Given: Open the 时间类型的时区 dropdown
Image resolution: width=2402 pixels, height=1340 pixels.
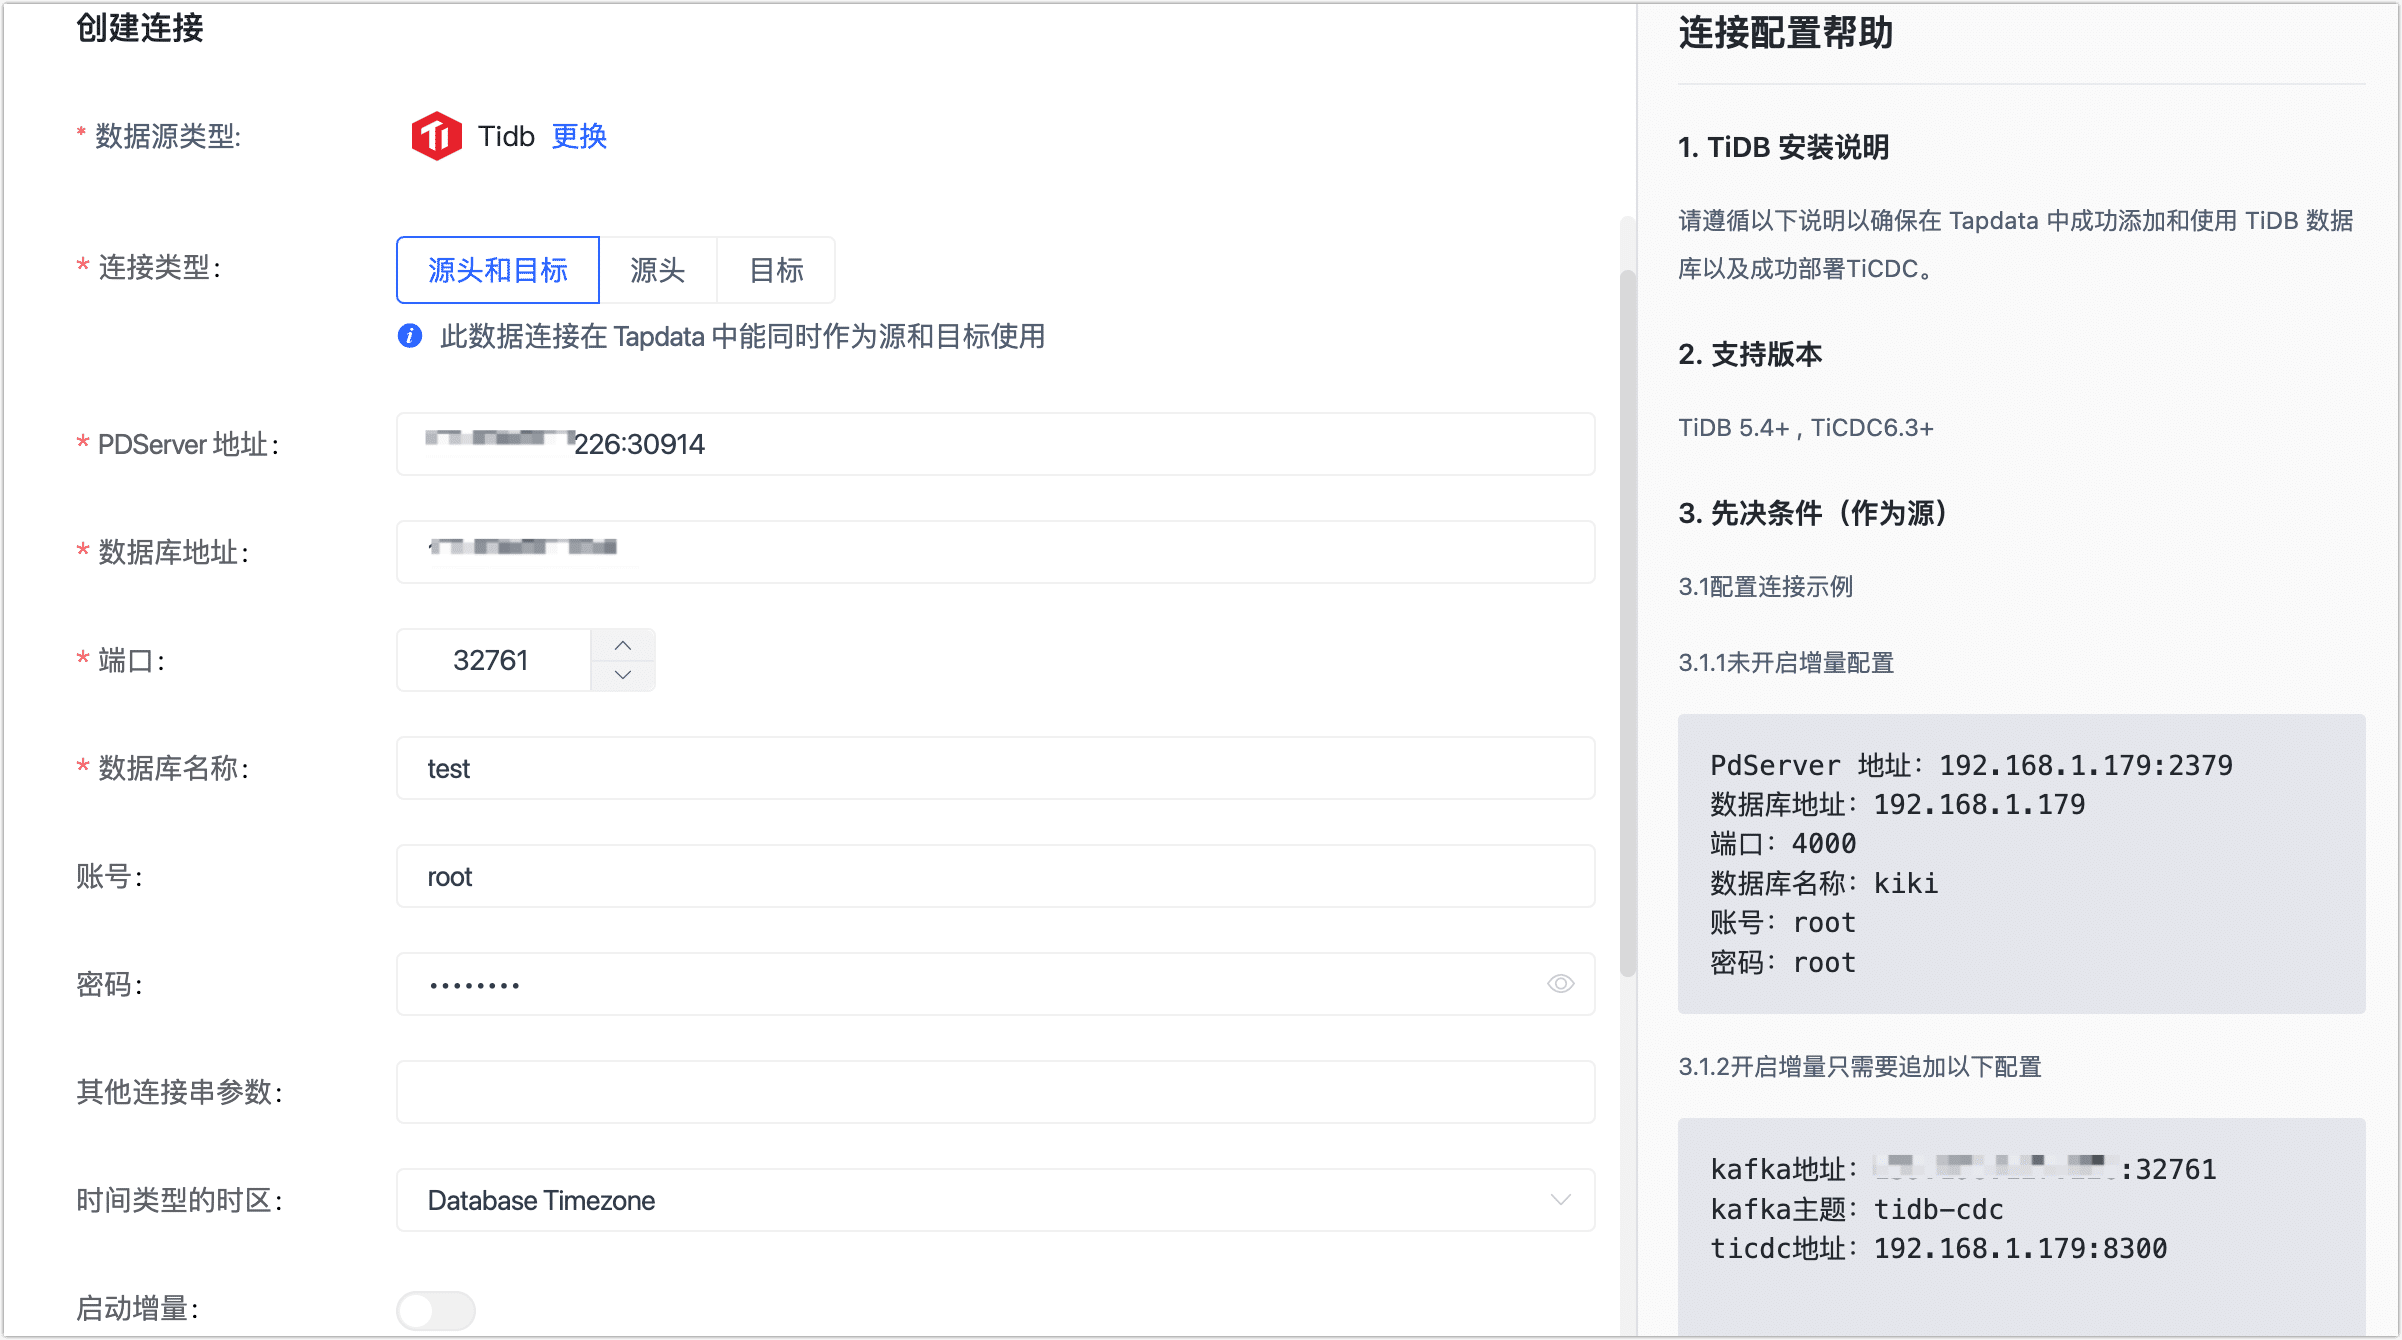Looking at the screenshot, I should point(994,1200).
